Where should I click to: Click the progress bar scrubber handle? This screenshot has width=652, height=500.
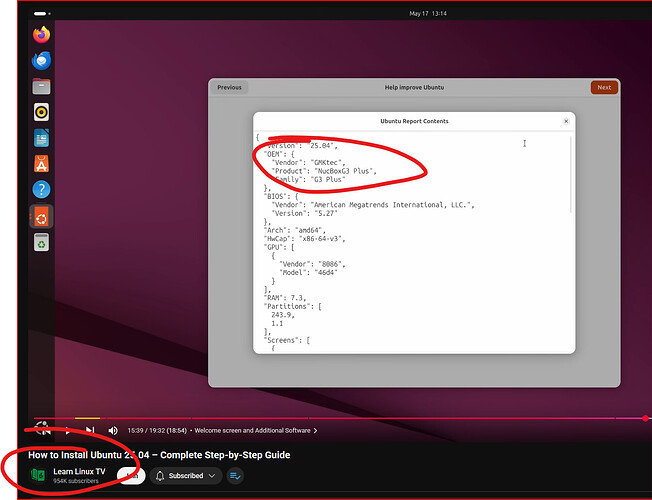click(645, 418)
